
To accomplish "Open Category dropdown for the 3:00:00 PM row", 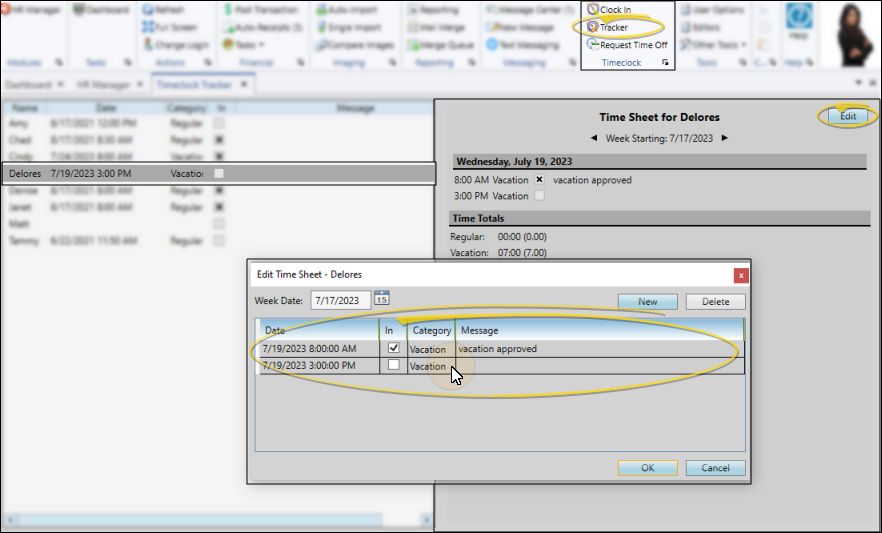I will tap(428, 366).
